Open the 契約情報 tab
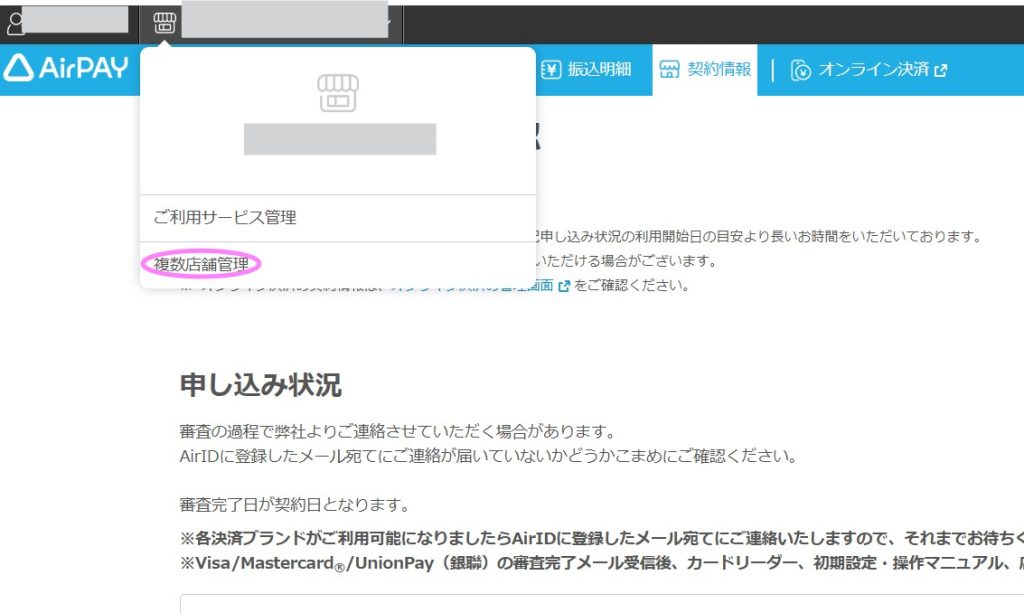Viewport: 1024px width, 613px height. pos(718,70)
